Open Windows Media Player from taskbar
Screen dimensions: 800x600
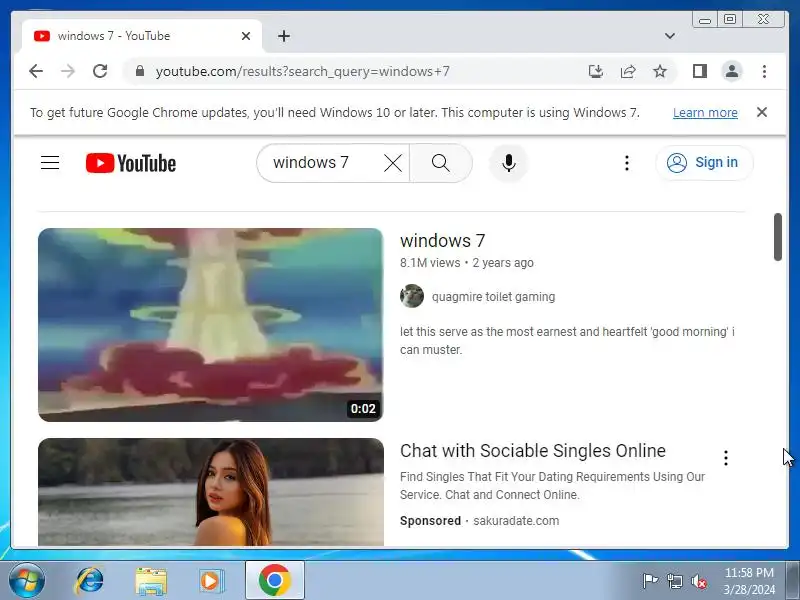pyautogui.click(x=211, y=581)
